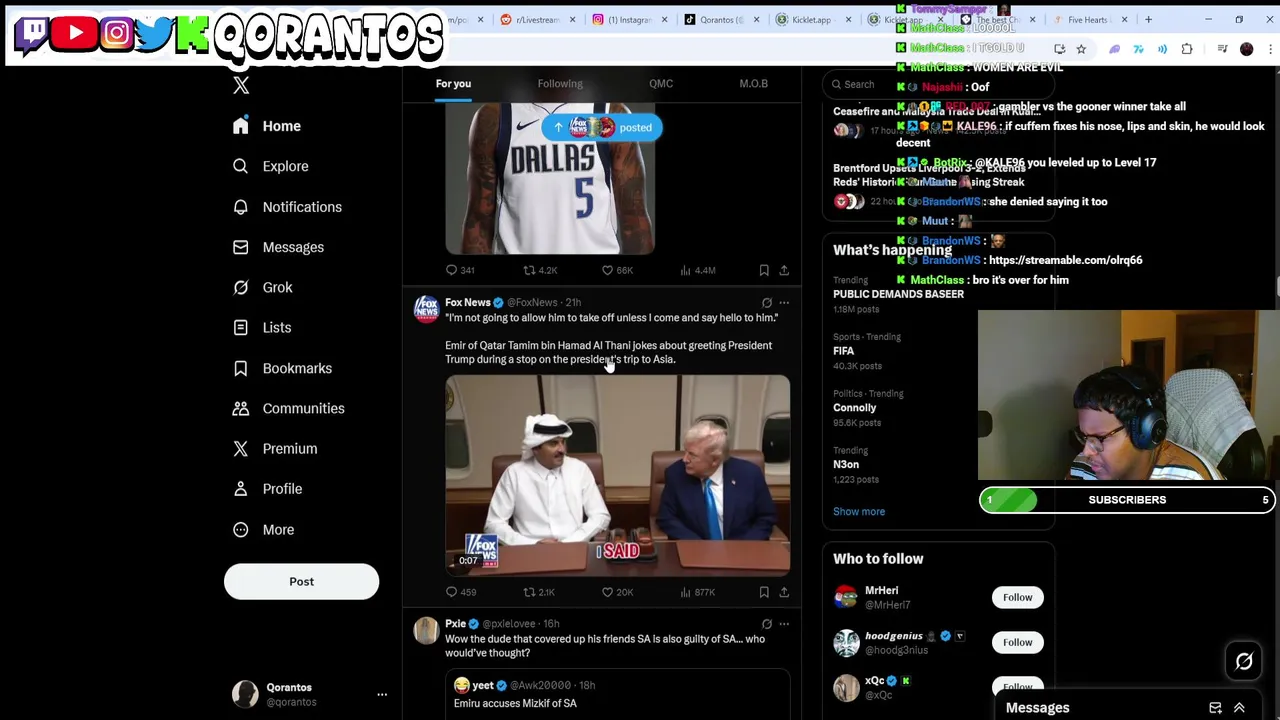Open trending topic PUBLIC DEMANDS BASEER
This screenshot has height=720, width=1280.
pos(898,294)
